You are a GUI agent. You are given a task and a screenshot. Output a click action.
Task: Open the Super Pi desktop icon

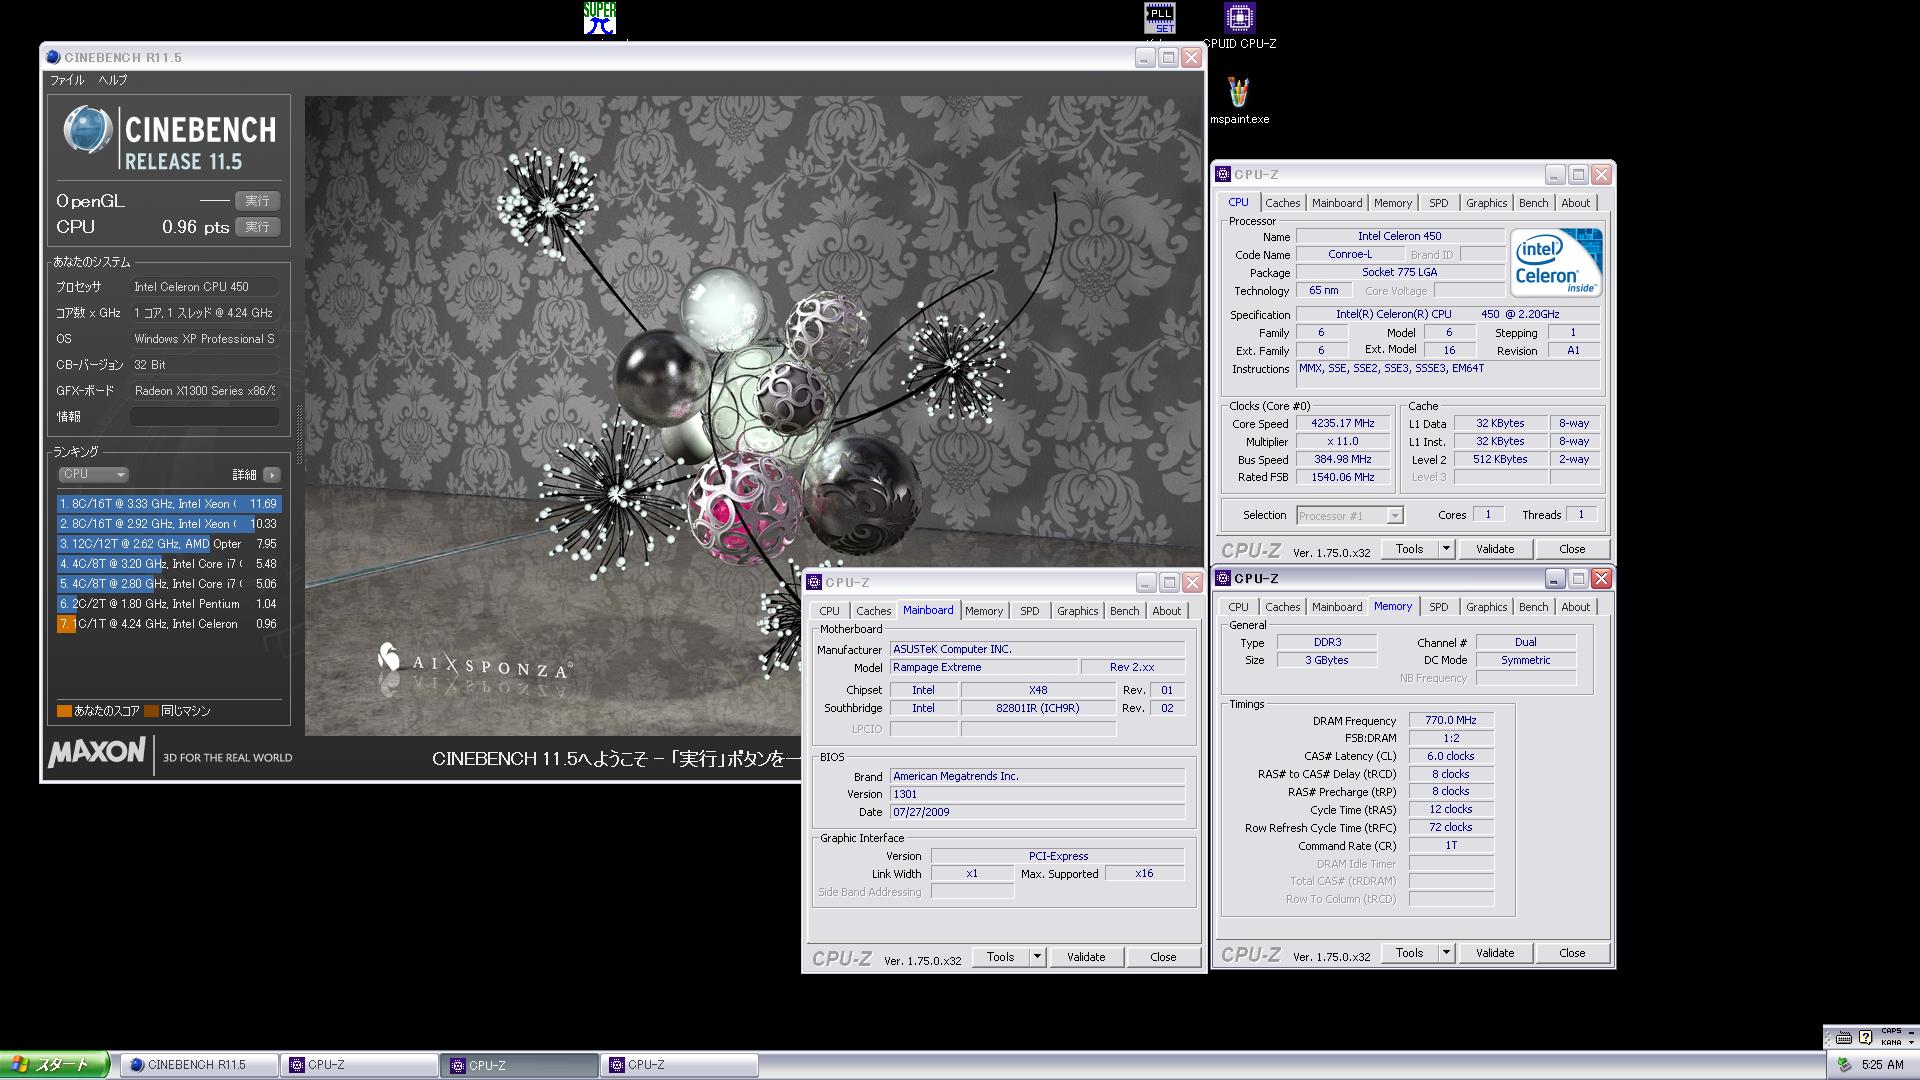(600, 18)
